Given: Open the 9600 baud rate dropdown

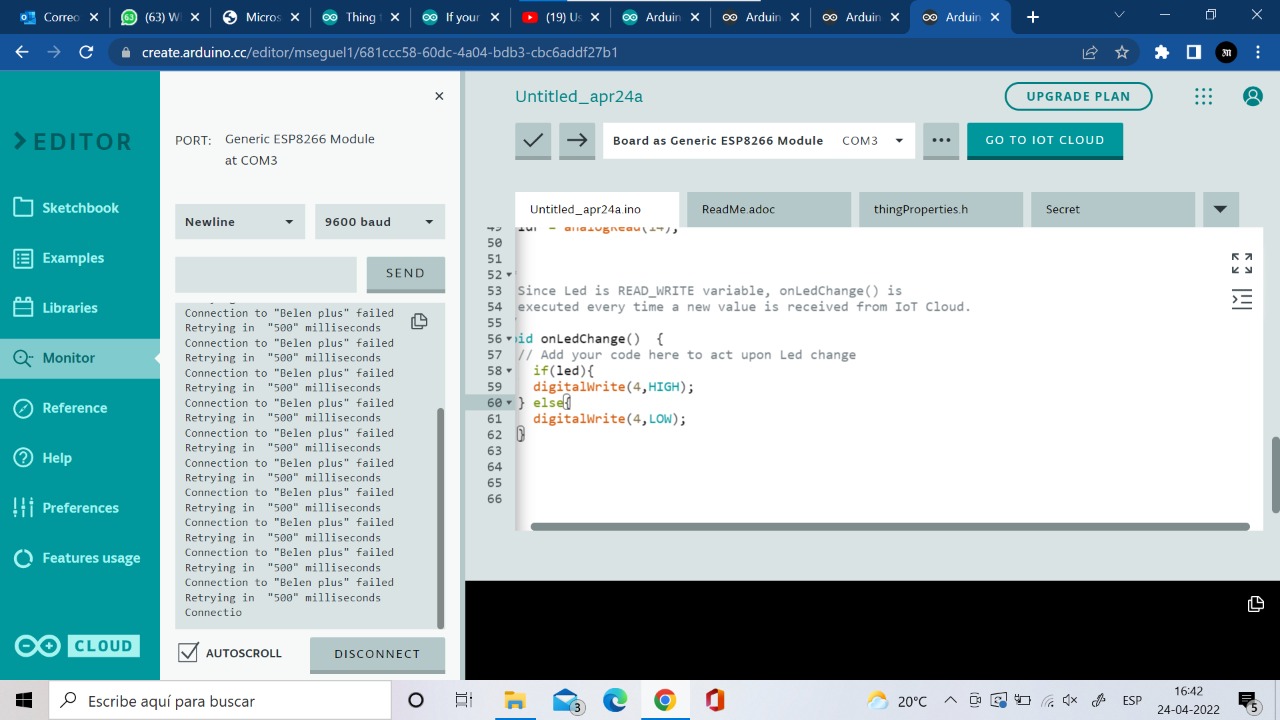Looking at the screenshot, I should (x=380, y=222).
